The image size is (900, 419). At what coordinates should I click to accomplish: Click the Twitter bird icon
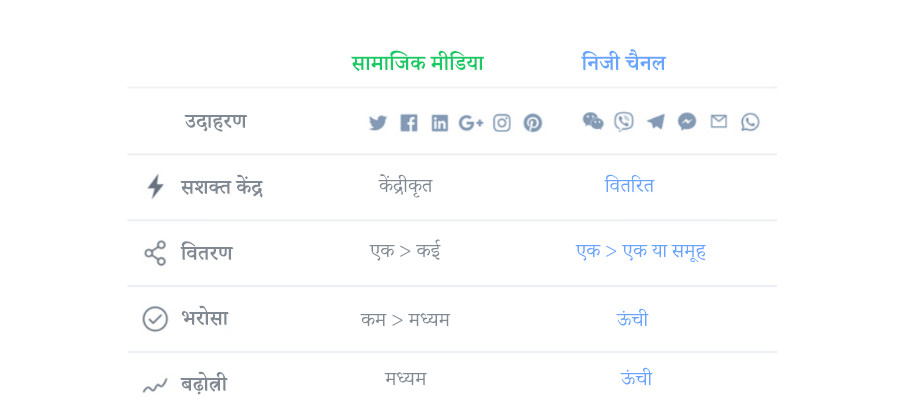point(378,123)
